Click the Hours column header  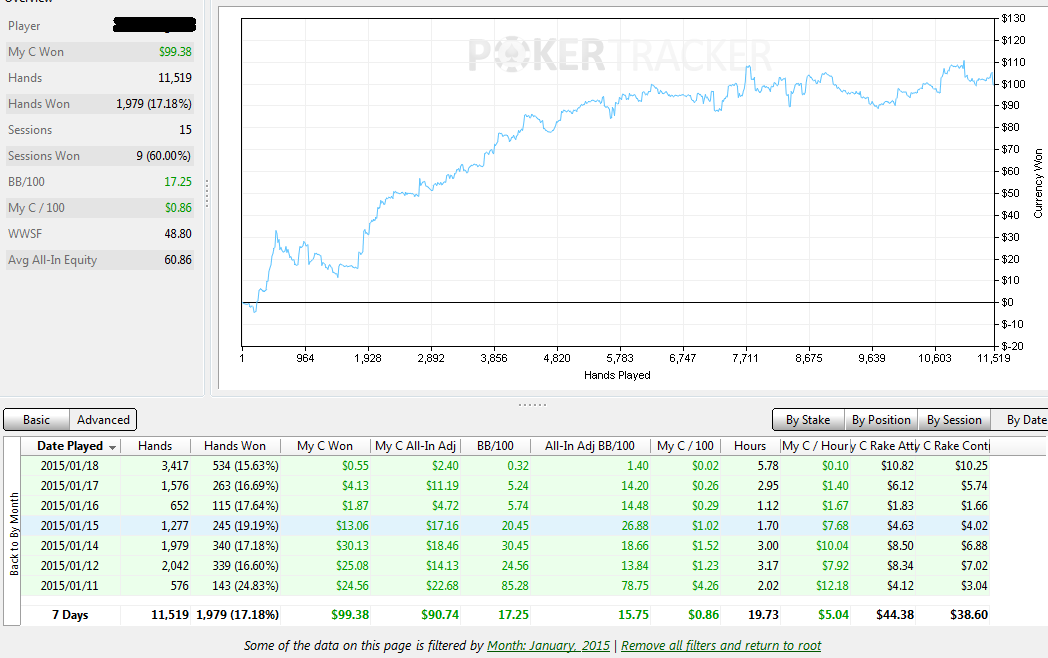tap(750, 446)
